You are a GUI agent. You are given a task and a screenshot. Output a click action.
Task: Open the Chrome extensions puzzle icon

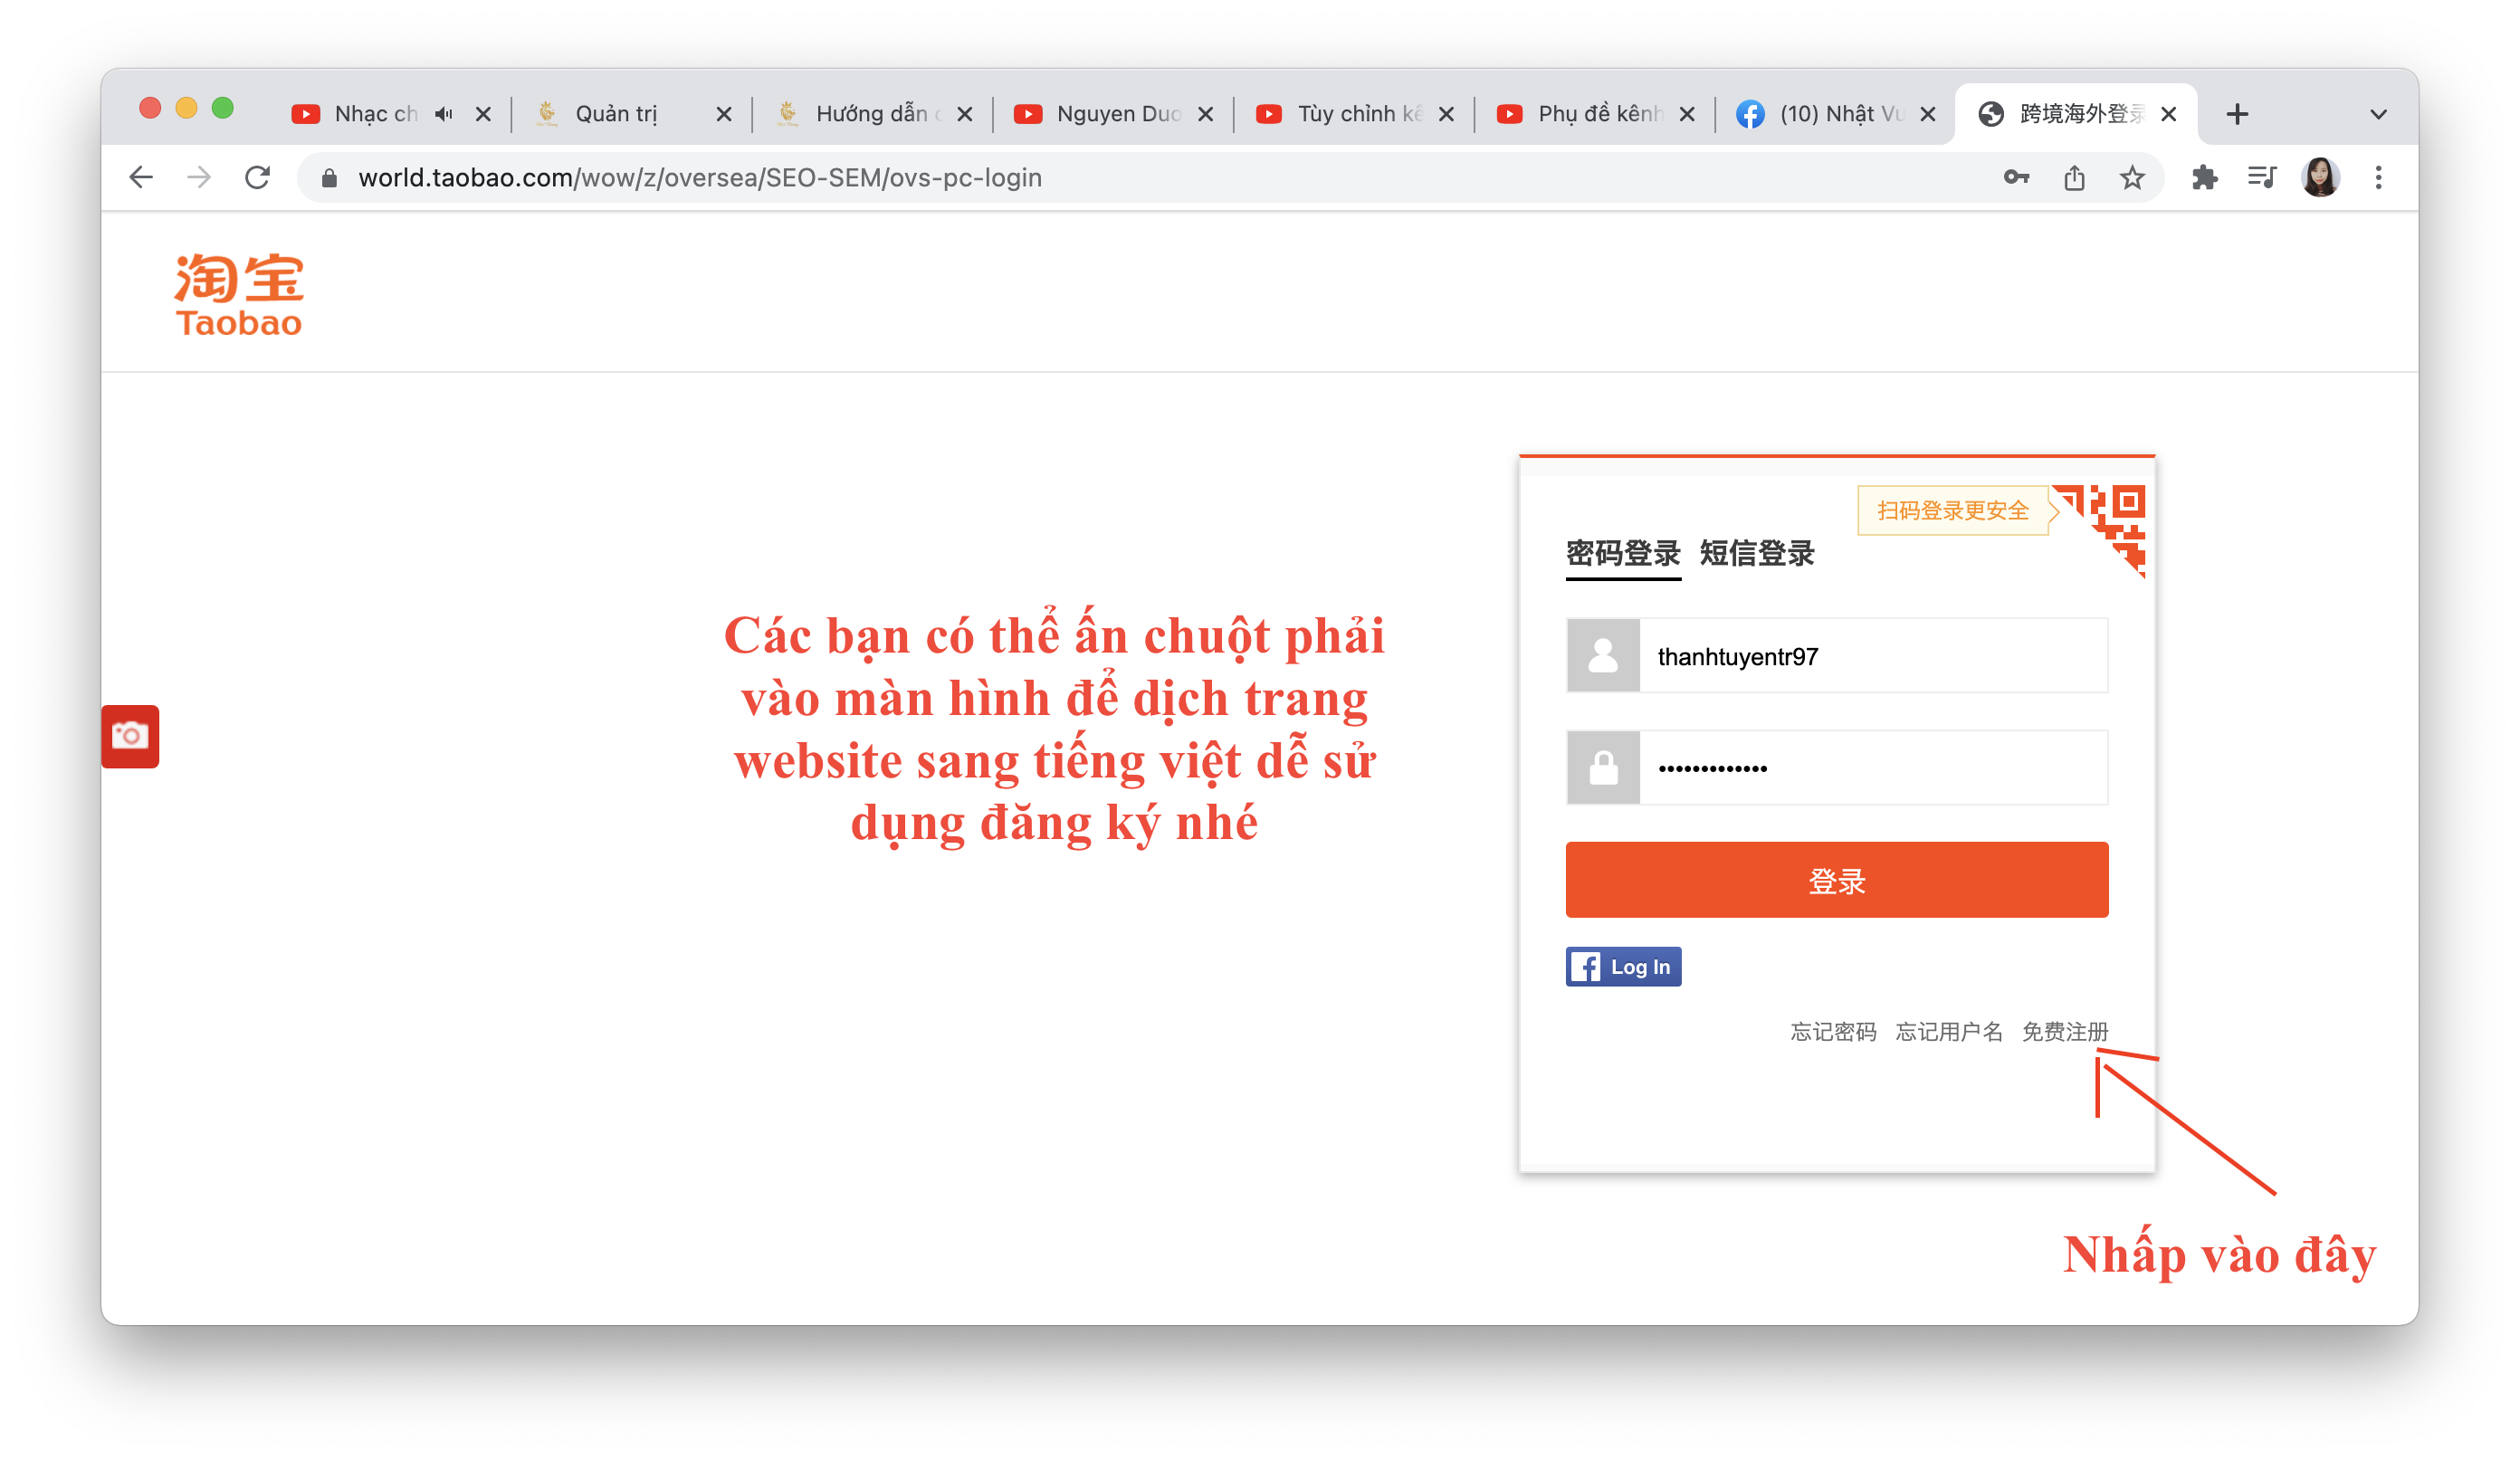point(2204,178)
